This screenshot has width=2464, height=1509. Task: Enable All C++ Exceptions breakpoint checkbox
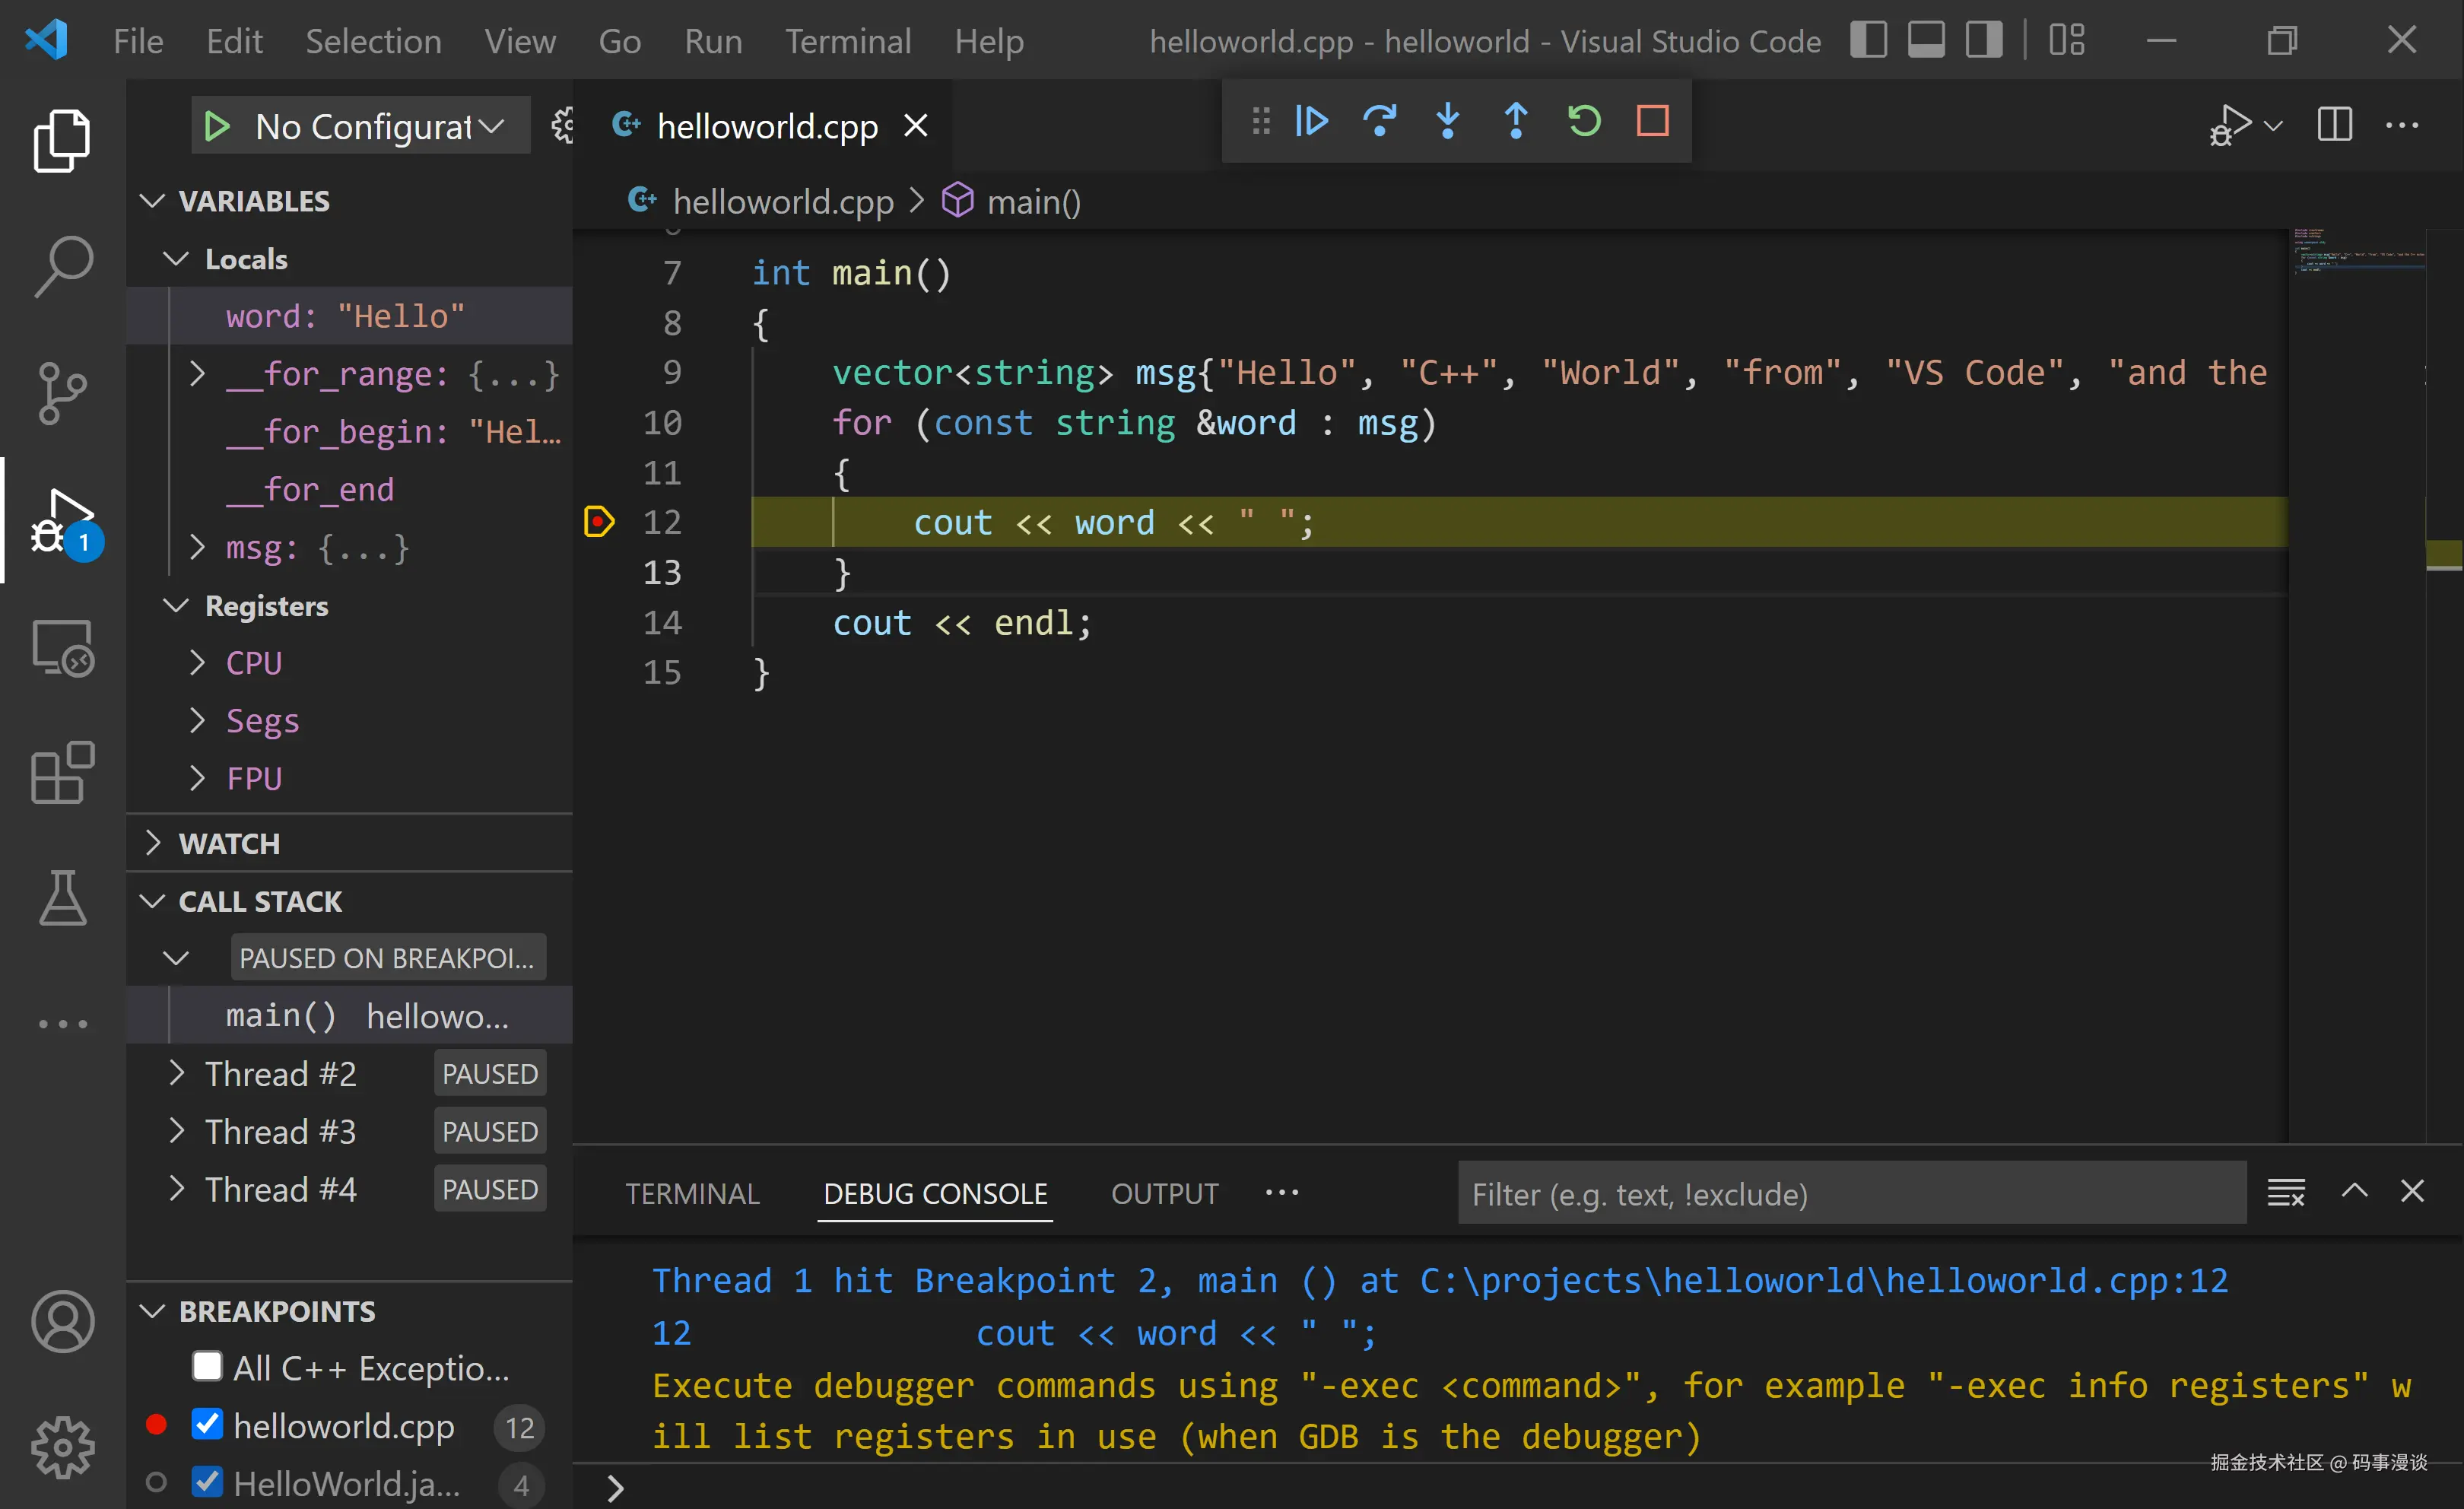point(207,1366)
